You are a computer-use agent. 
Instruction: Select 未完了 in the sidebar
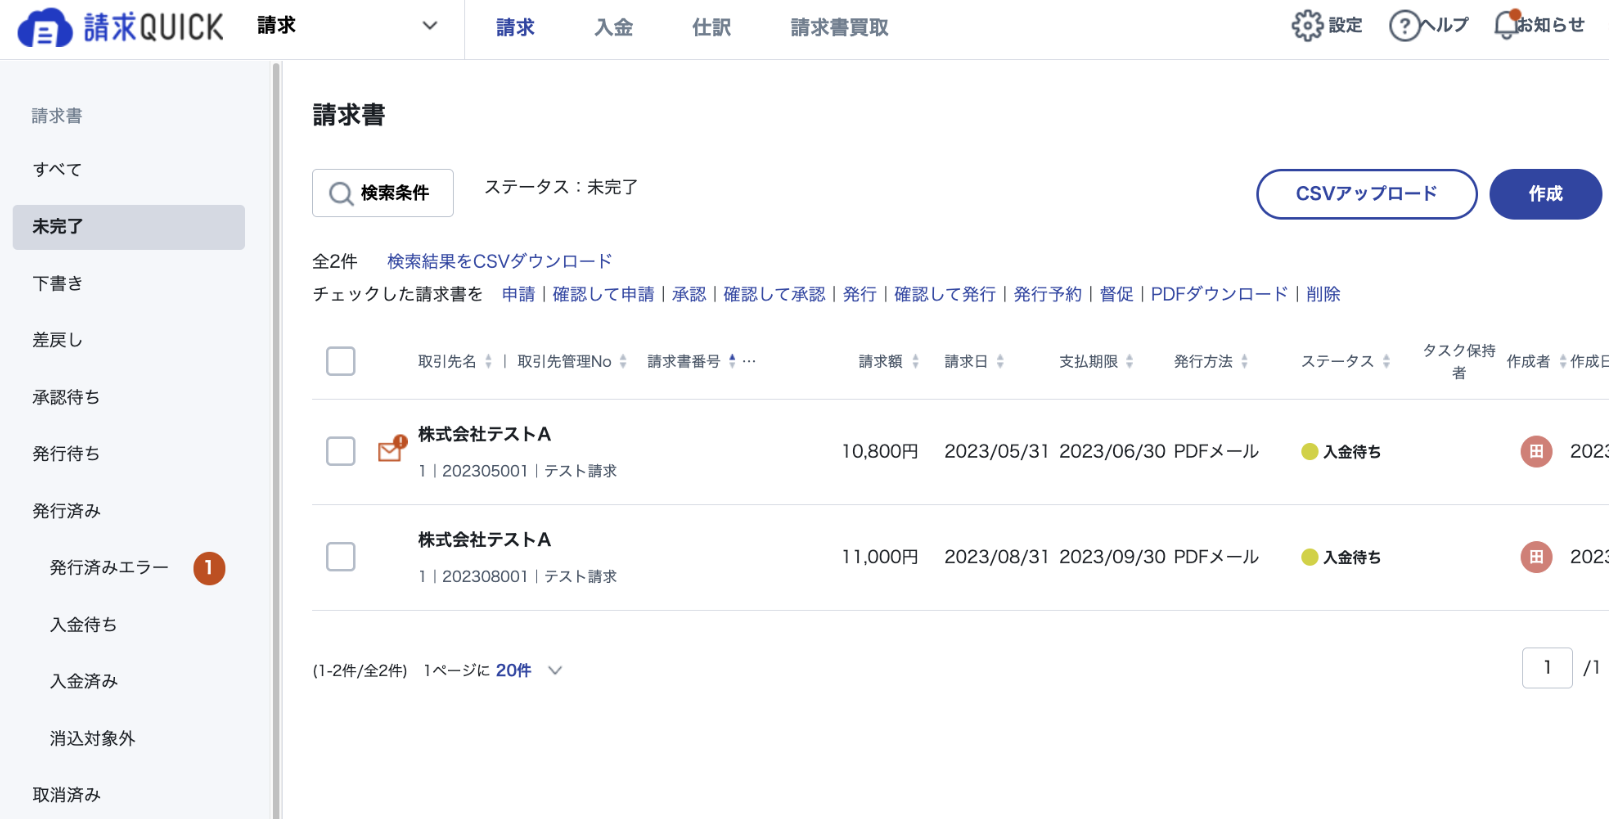pos(128,227)
